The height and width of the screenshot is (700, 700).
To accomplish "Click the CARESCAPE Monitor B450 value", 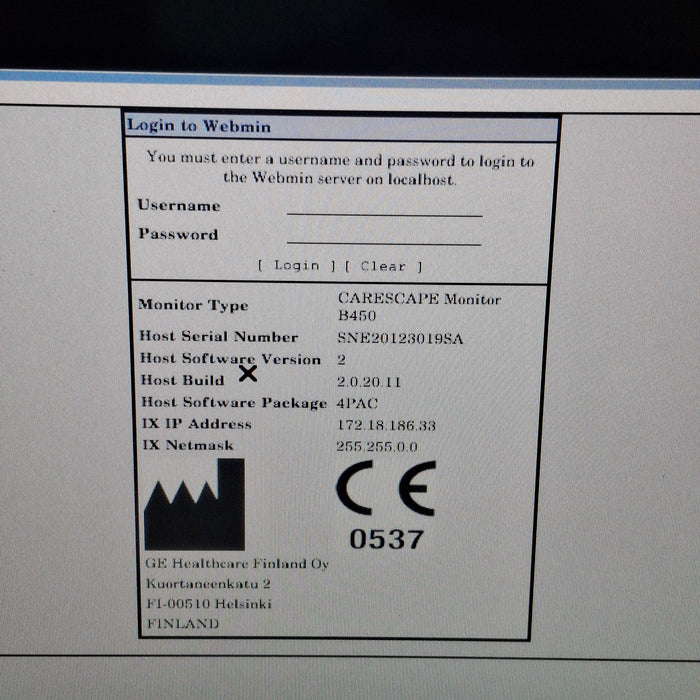I will click(419, 307).
